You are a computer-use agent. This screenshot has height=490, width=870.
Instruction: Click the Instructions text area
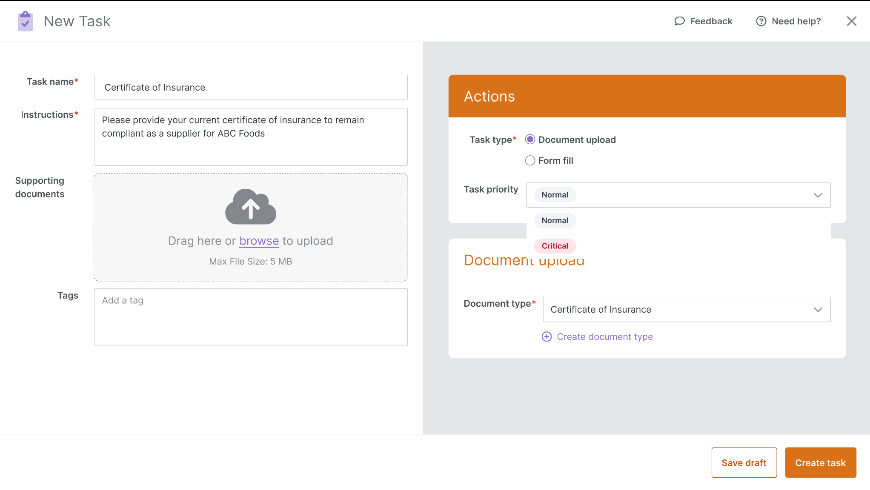251,137
